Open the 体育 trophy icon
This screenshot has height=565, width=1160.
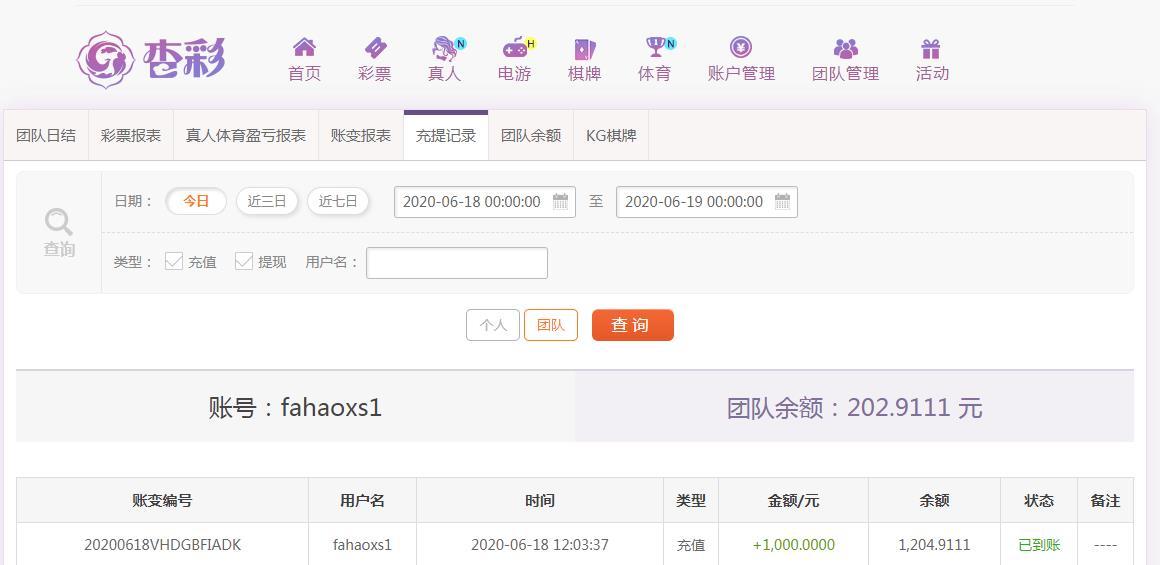click(x=655, y=47)
